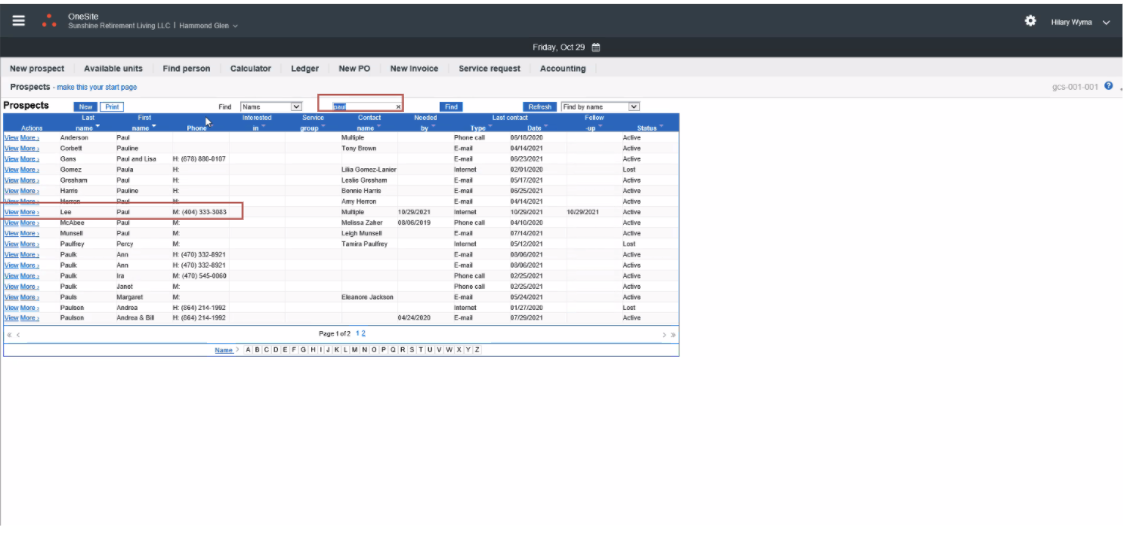Select Find person in the toolbar
This screenshot has height=560, width=1124.
186,69
